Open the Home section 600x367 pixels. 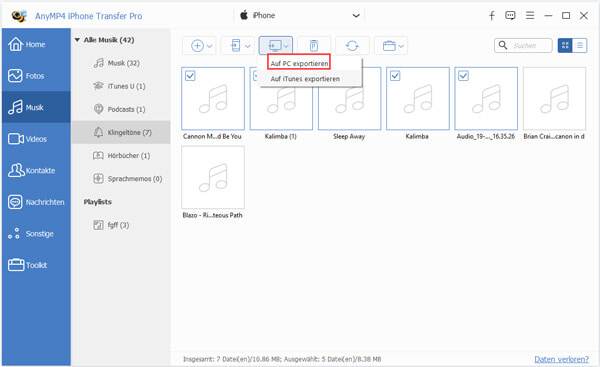pyautogui.click(x=36, y=44)
